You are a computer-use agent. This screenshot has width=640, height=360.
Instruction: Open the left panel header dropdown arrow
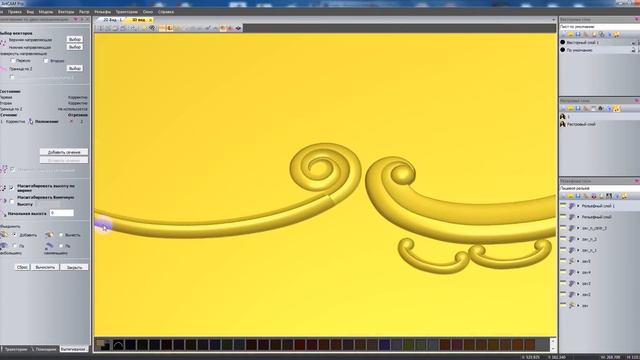click(x=76, y=19)
